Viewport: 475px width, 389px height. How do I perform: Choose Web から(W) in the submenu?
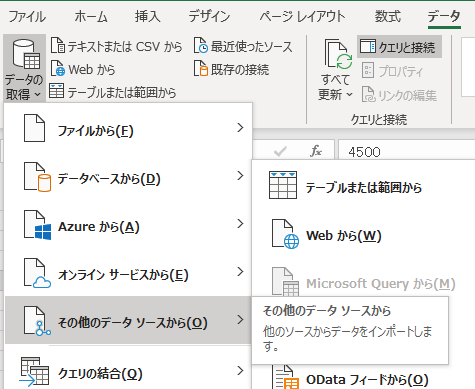point(344,236)
